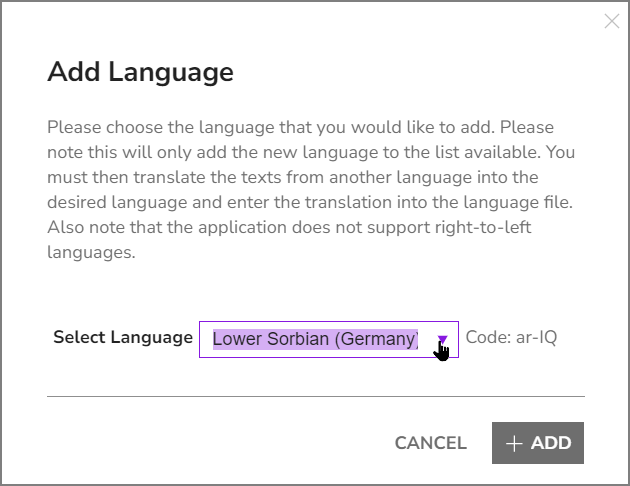Select the Lower Sorbian (Germany) combo box

[x=329, y=339]
